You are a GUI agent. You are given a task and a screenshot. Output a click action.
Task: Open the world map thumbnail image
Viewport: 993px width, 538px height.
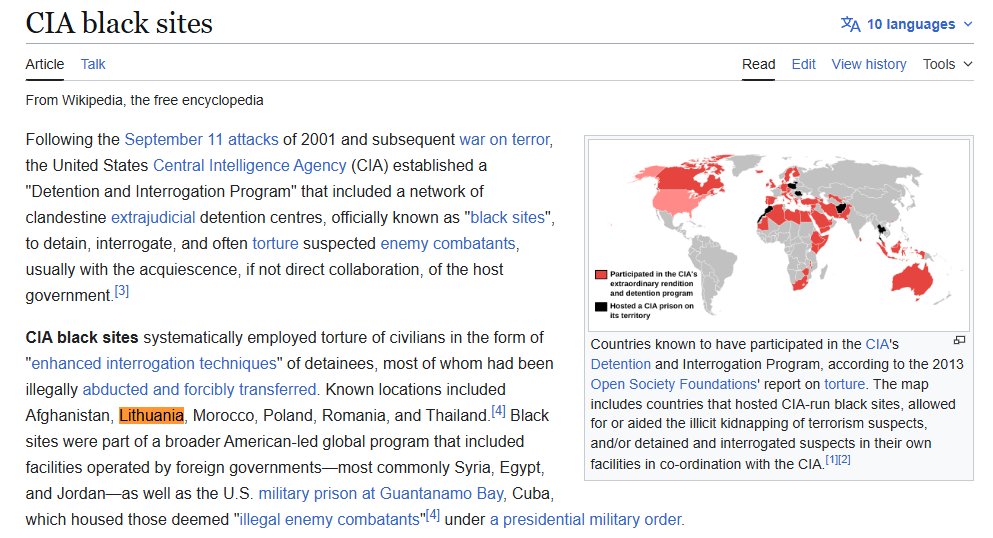778,235
